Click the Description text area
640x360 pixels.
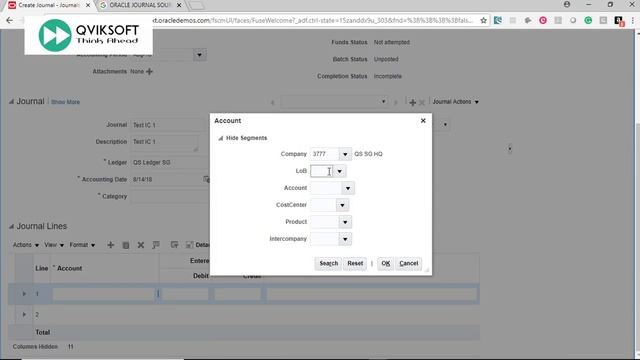click(x=164, y=143)
